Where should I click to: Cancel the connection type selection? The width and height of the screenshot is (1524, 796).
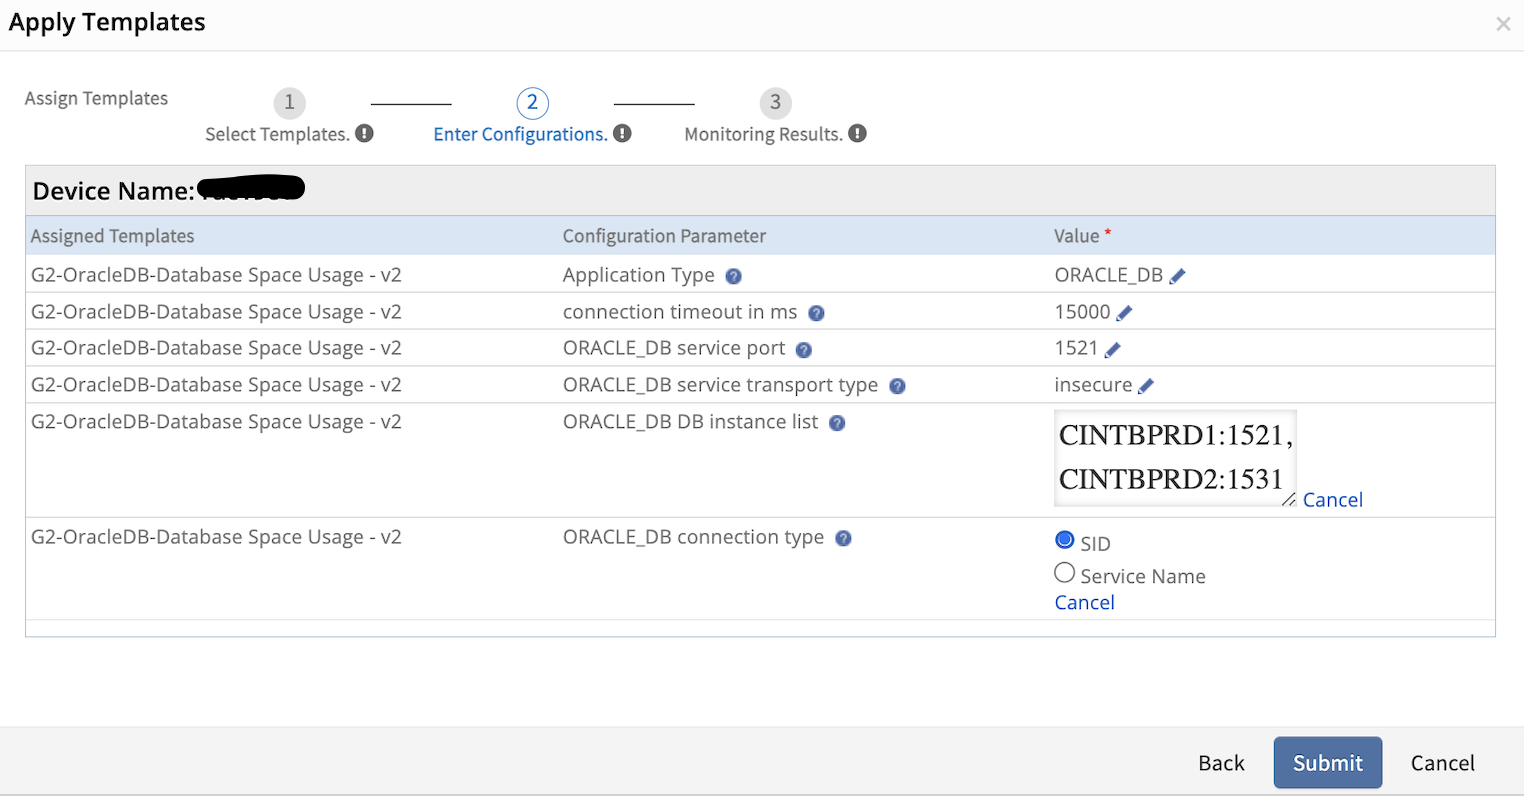[1084, 603]
